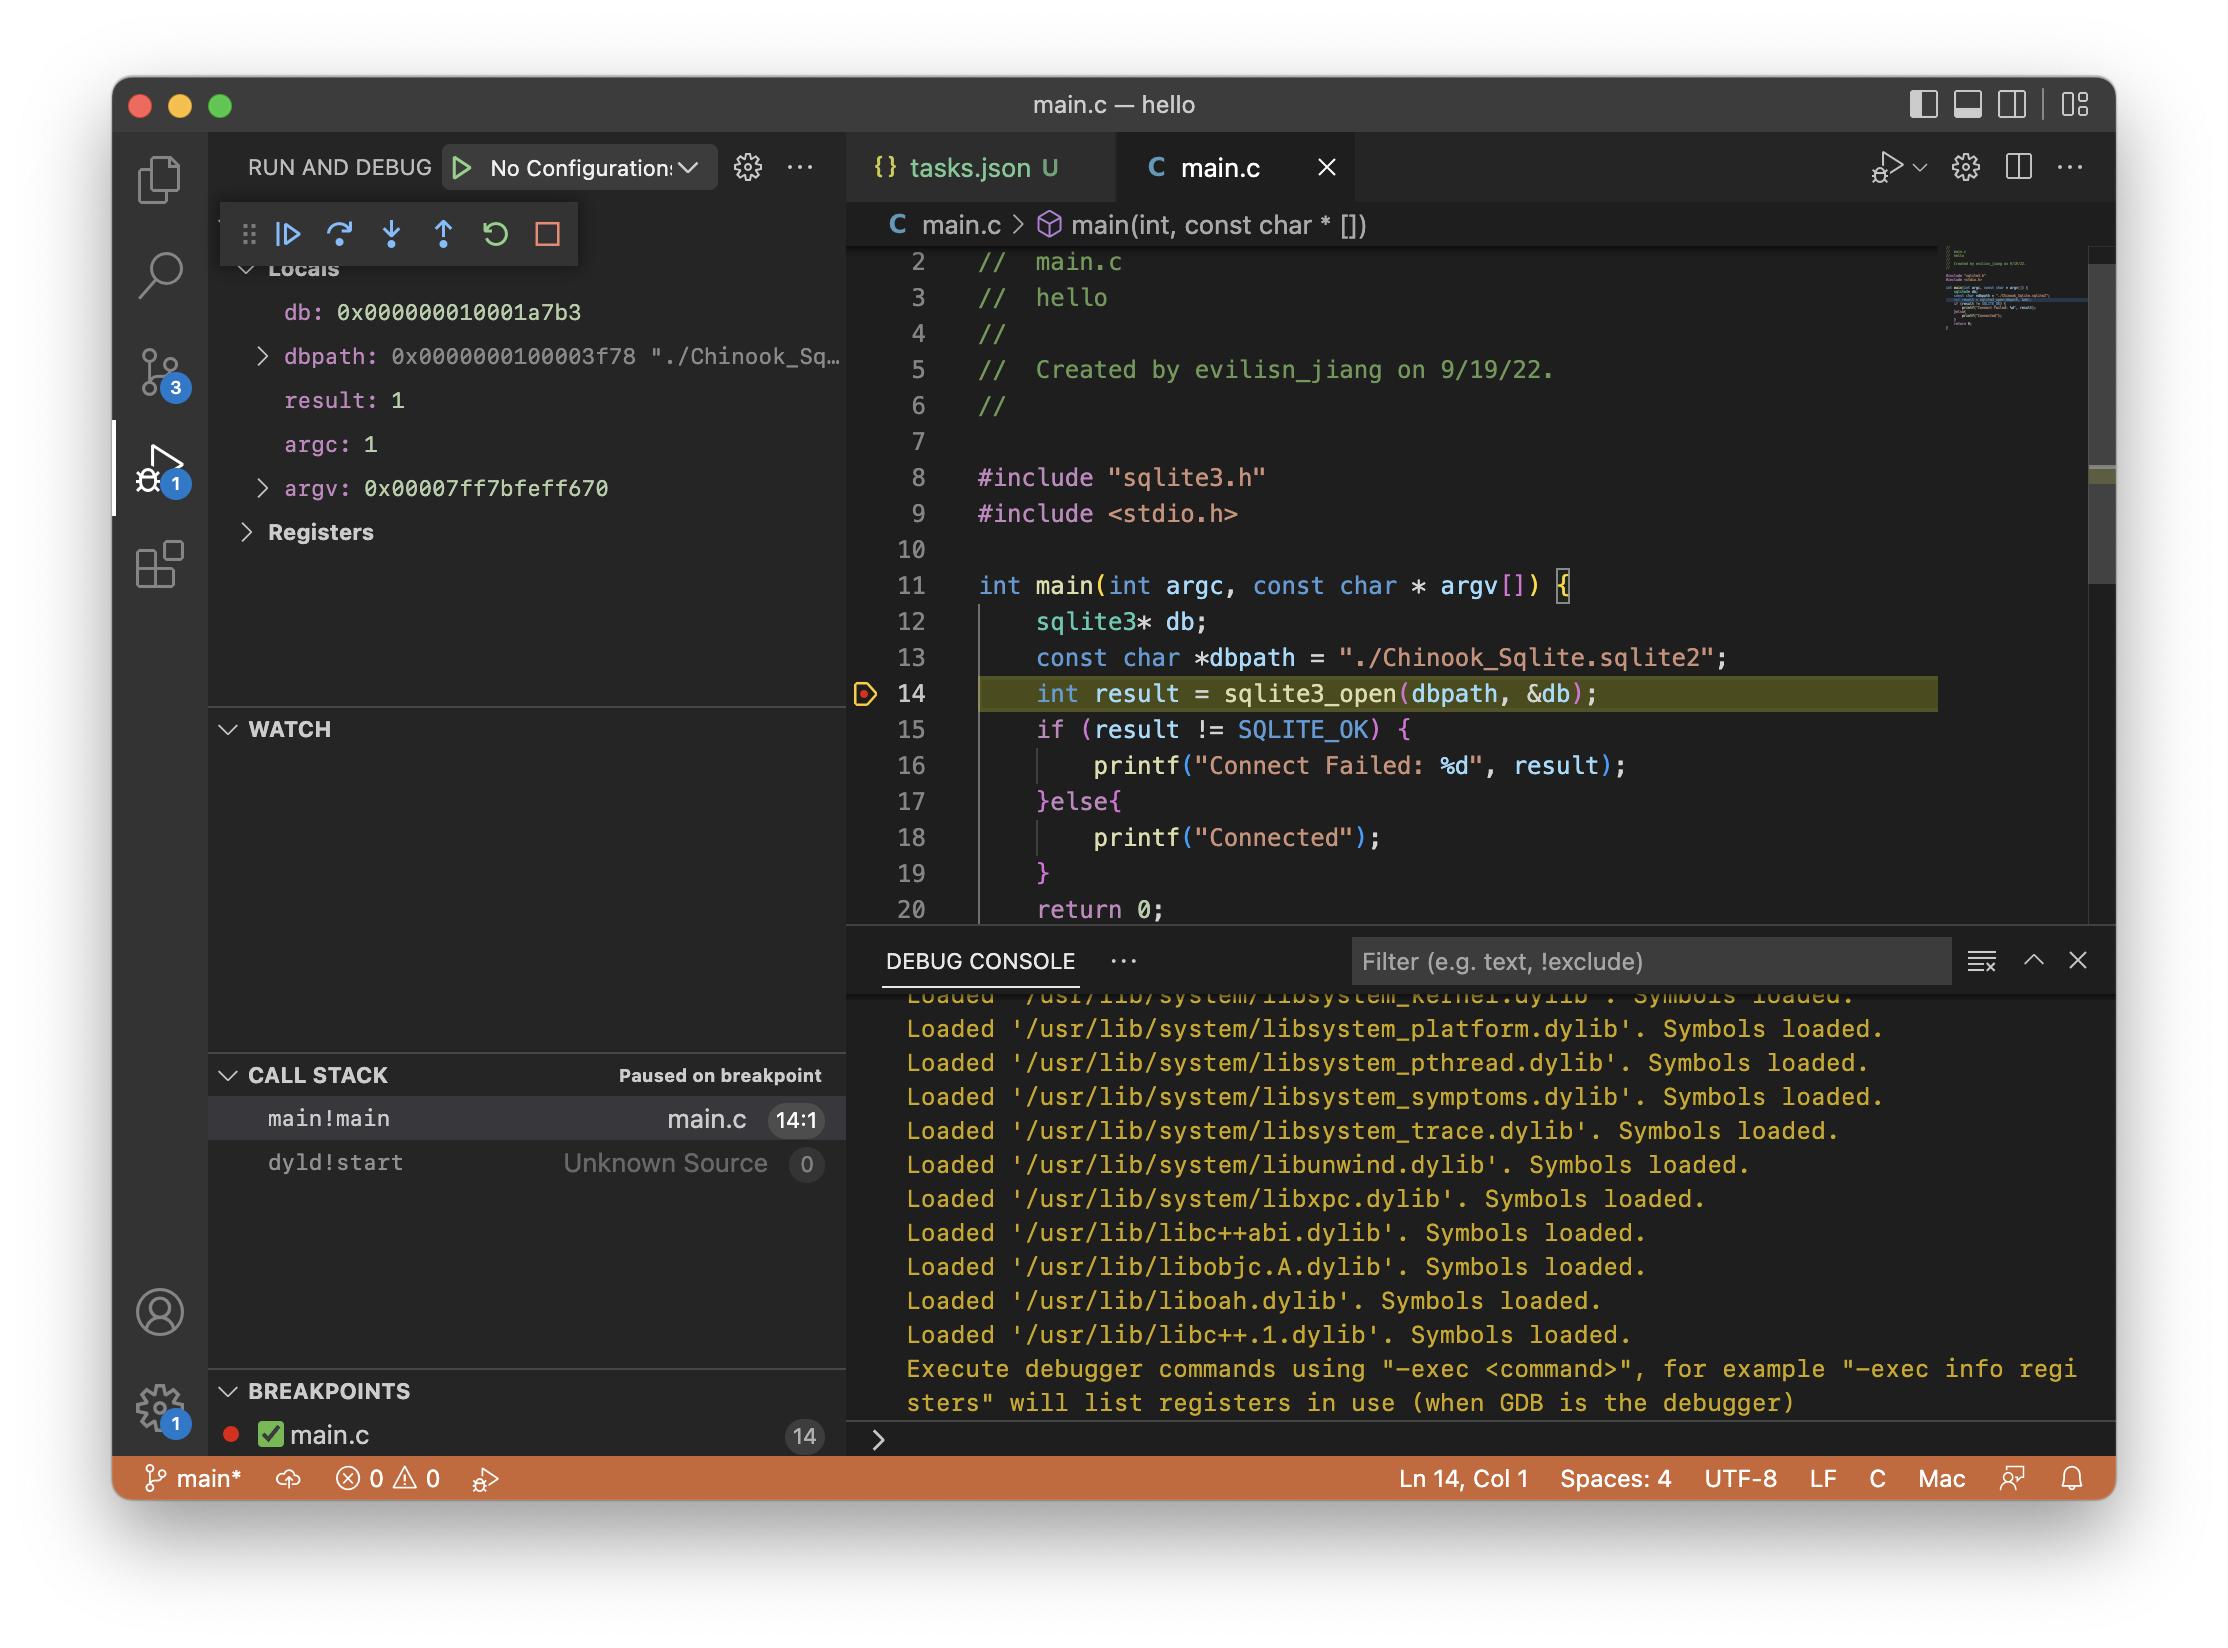Start debugging with the green play icon
This screenshot has width=2228, height=1648.
coord(461,168)
